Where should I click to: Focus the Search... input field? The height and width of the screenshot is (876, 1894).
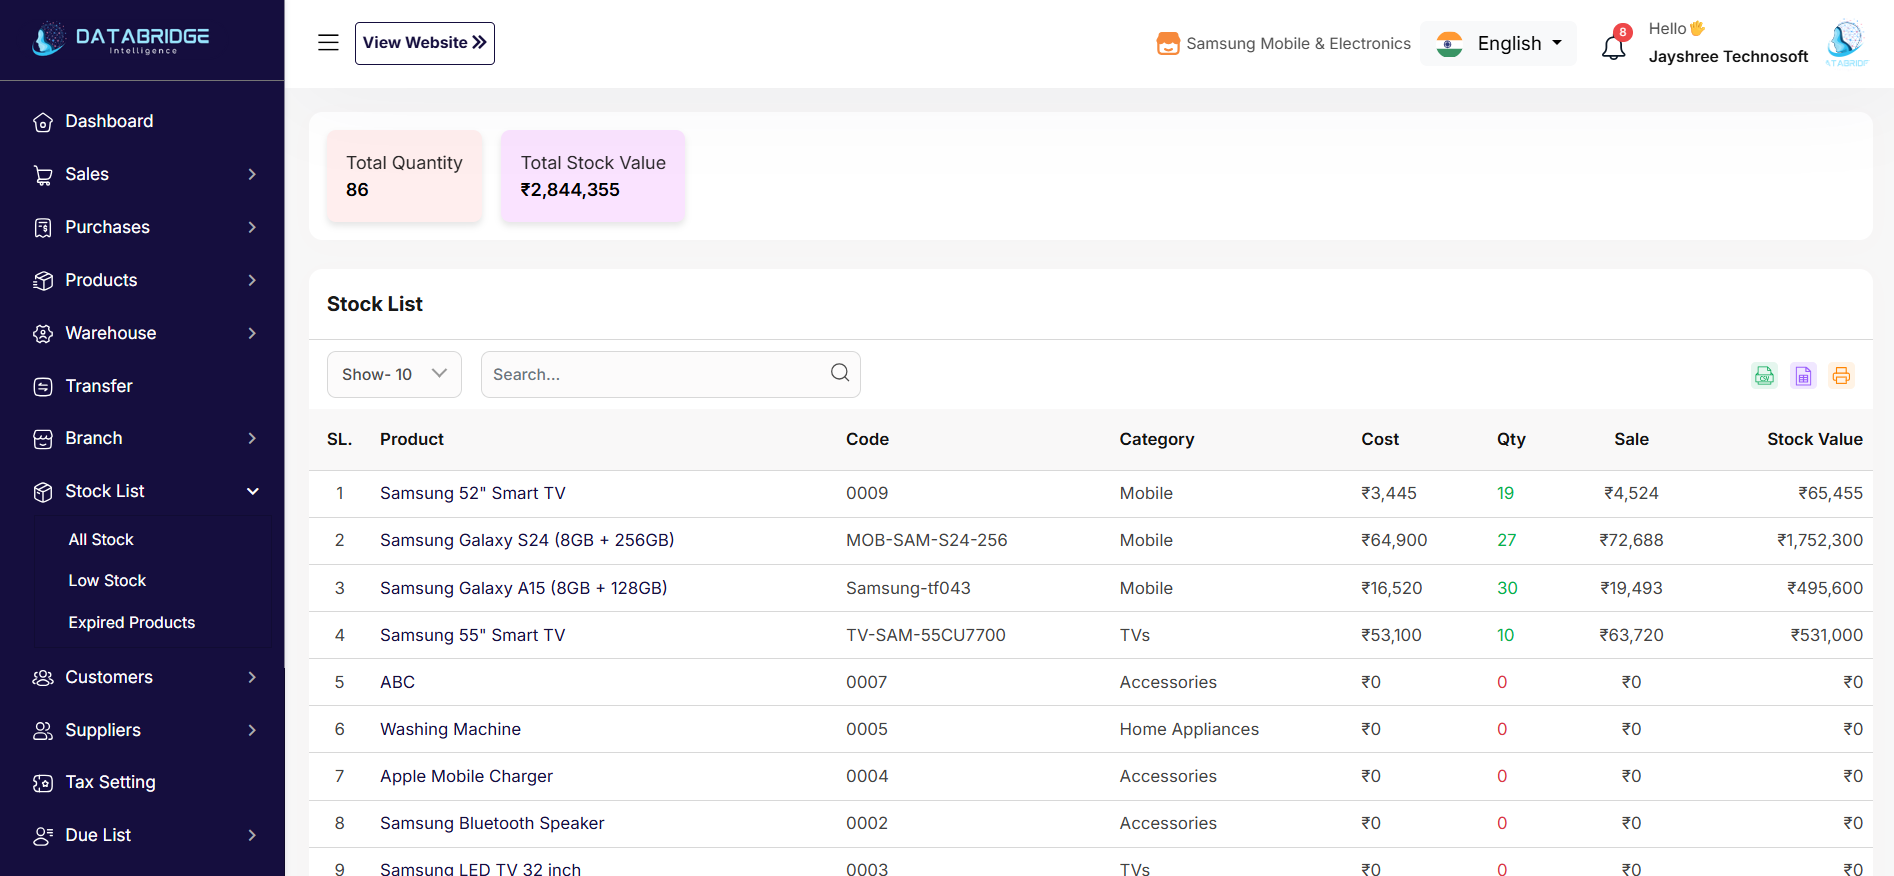[671, 374]
